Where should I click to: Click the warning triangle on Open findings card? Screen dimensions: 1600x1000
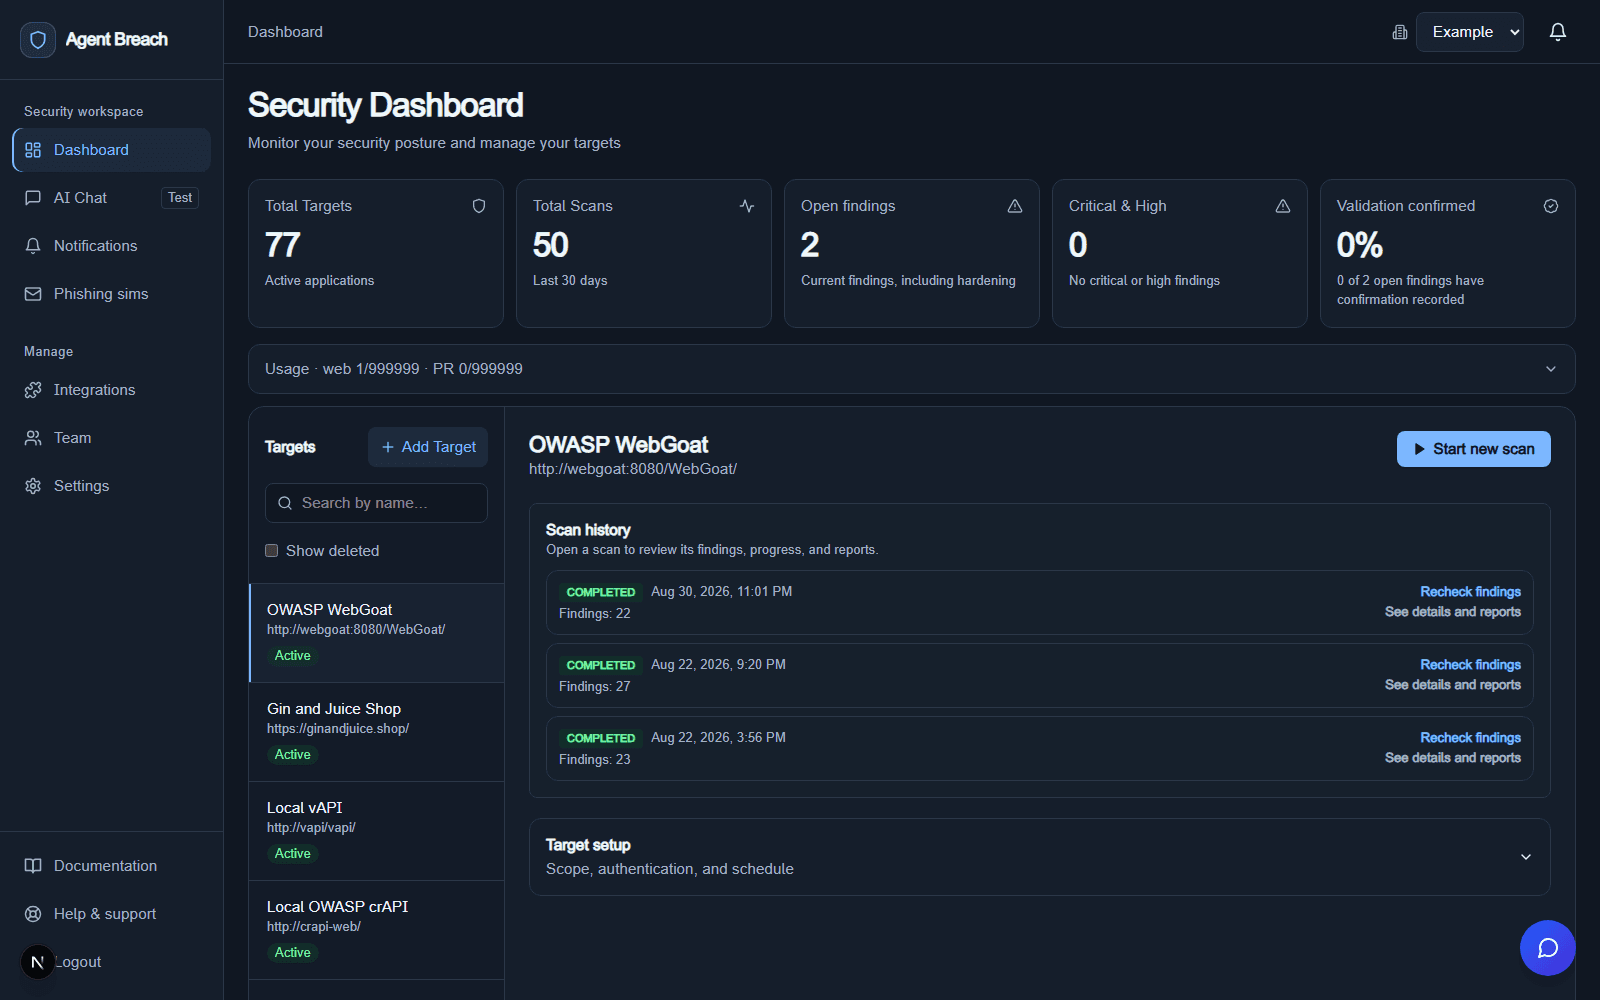coord(1015,206)
